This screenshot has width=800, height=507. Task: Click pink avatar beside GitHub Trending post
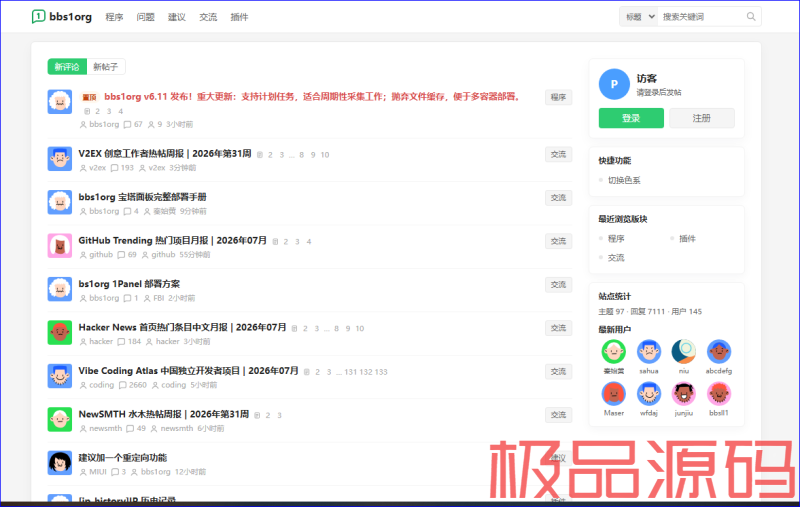tap(60, 245)
